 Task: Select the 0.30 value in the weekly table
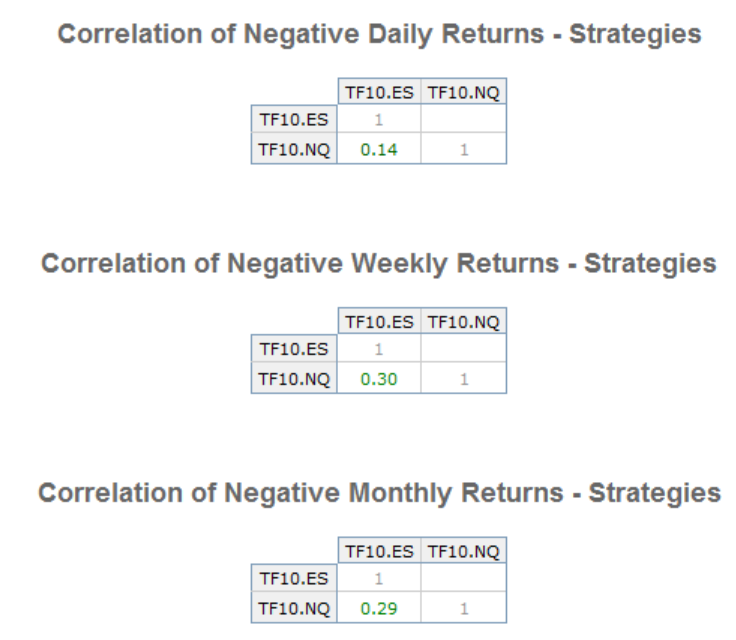378,379
